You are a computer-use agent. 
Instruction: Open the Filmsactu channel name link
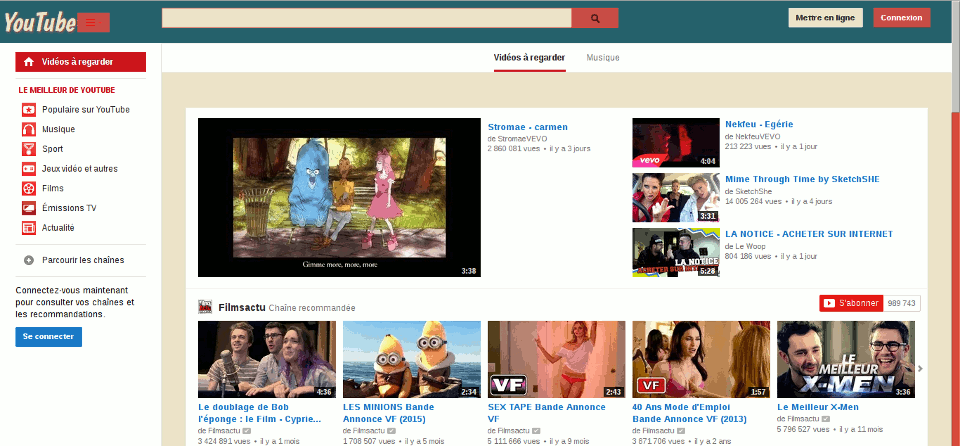click(242, 308)
